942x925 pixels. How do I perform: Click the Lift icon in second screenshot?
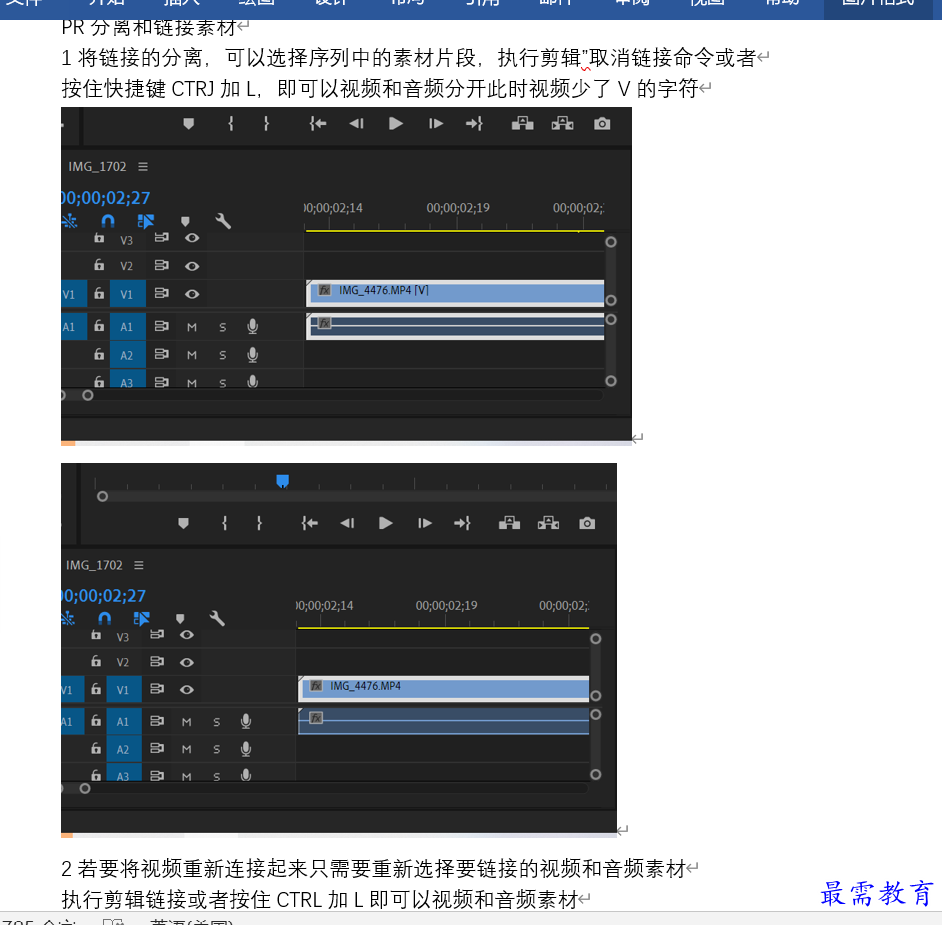pyautogui.click(x=509, y=523)
